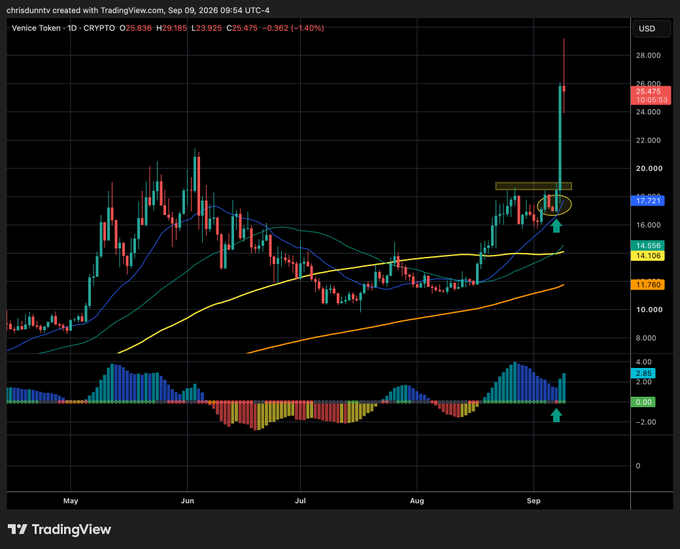Click the 10:05:53 countdown timer label
This screenshot has width=680, height=549.
651,100
